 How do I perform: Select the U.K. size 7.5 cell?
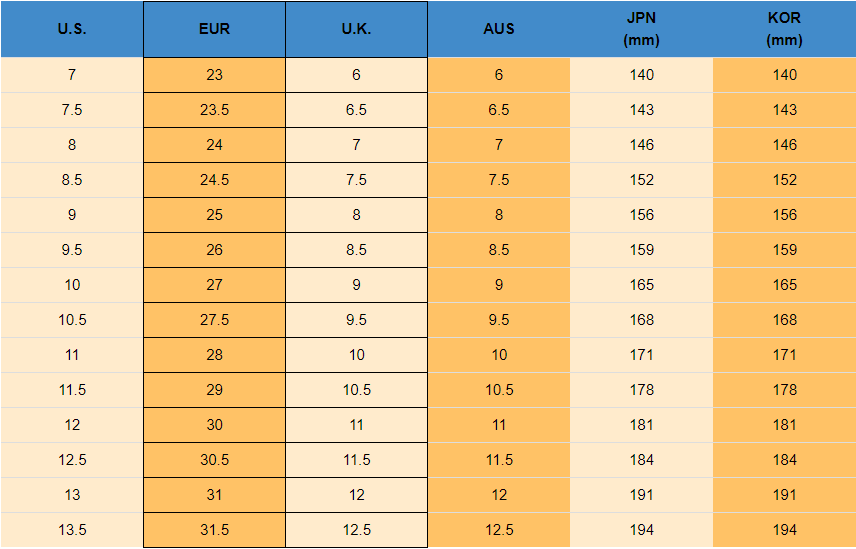[357, 180]
